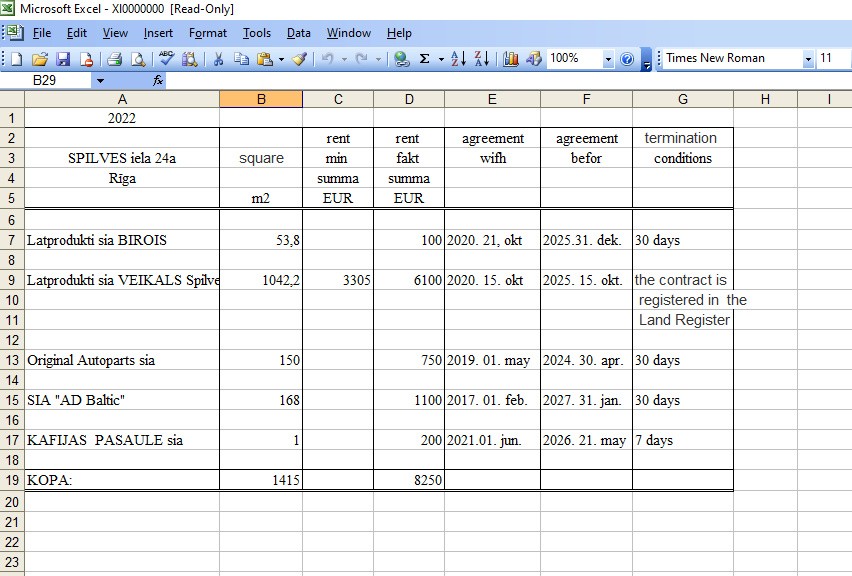Click the Cut scissors icon
This screenshot has width=852, height=576.
click(217, 59)
